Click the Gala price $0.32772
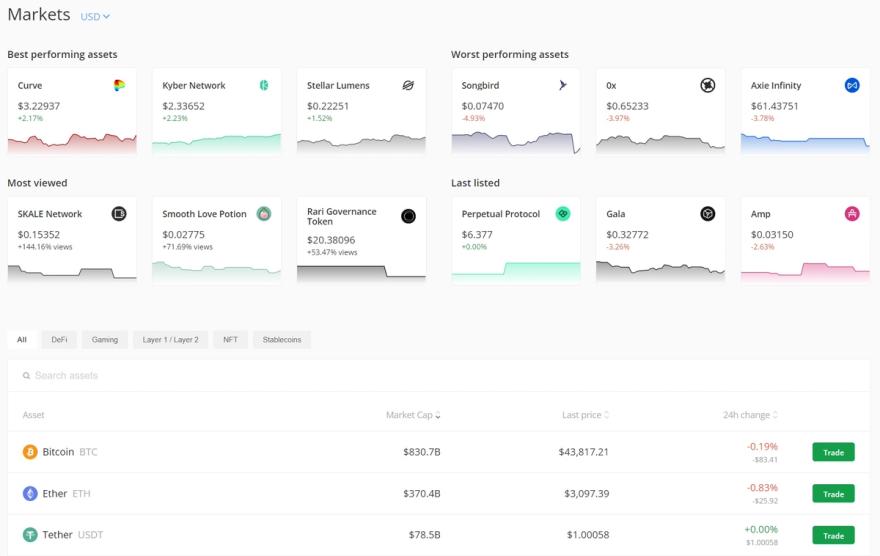 [627, 235]
